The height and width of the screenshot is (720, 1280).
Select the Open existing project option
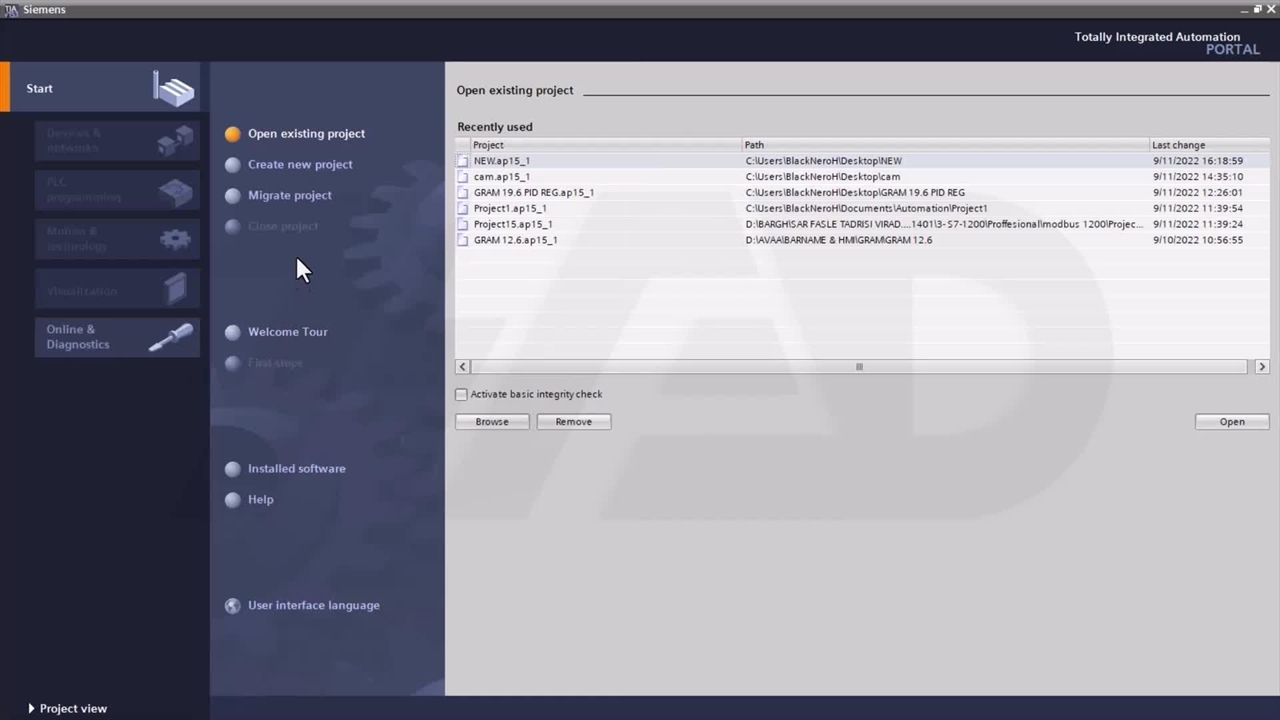(x=306, y=134)
